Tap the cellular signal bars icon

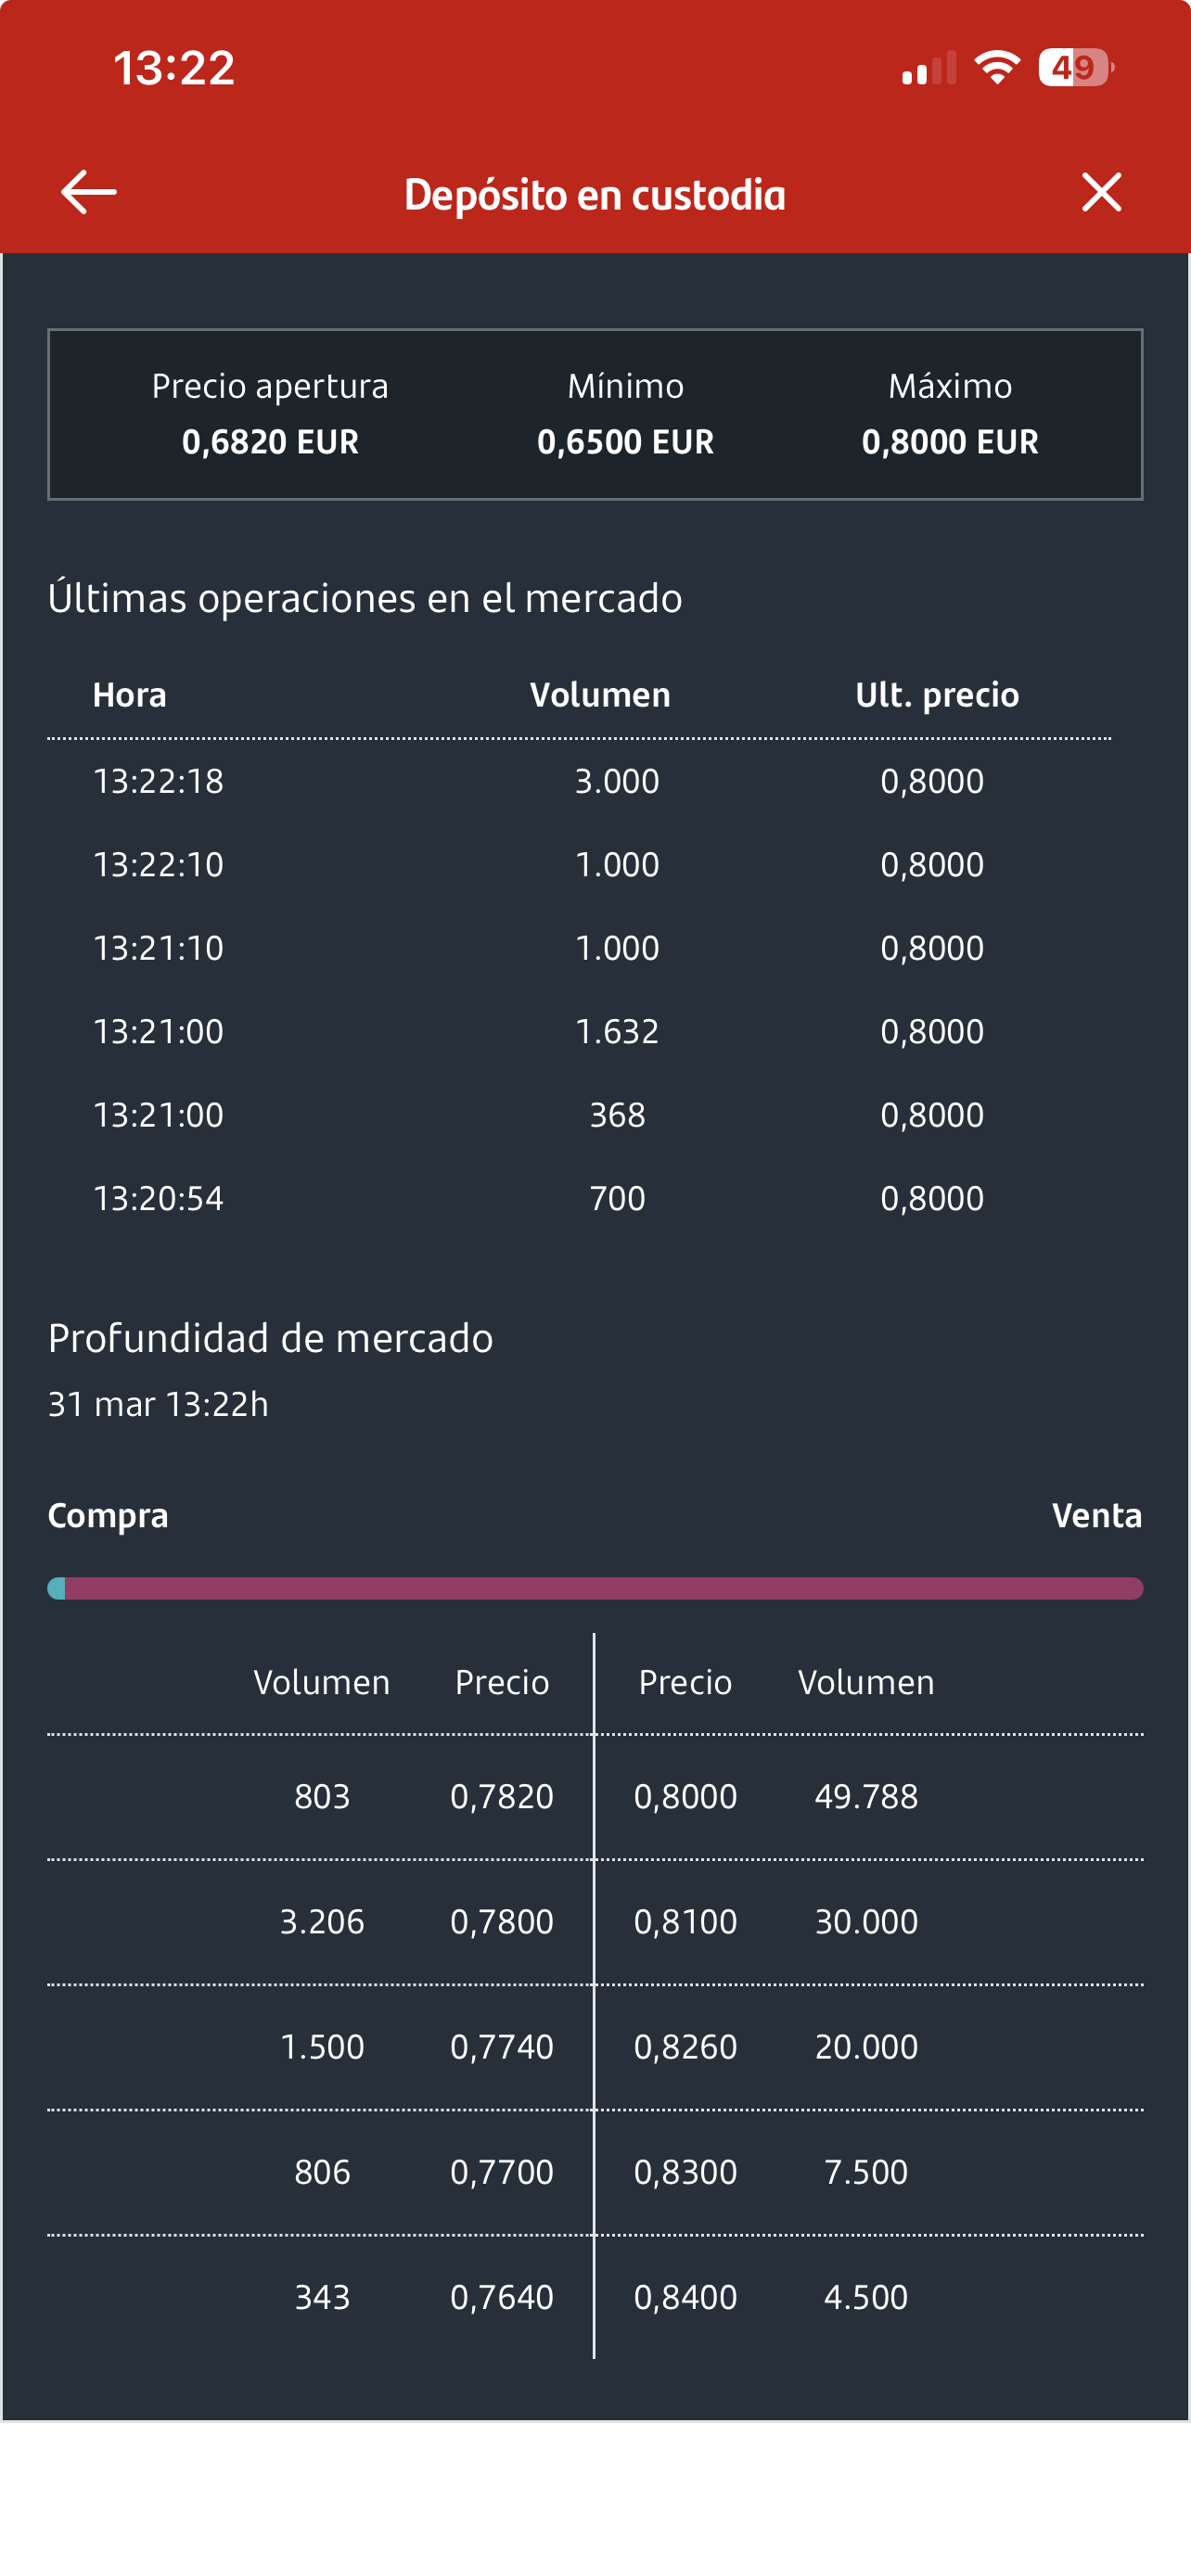pos(928,69)
